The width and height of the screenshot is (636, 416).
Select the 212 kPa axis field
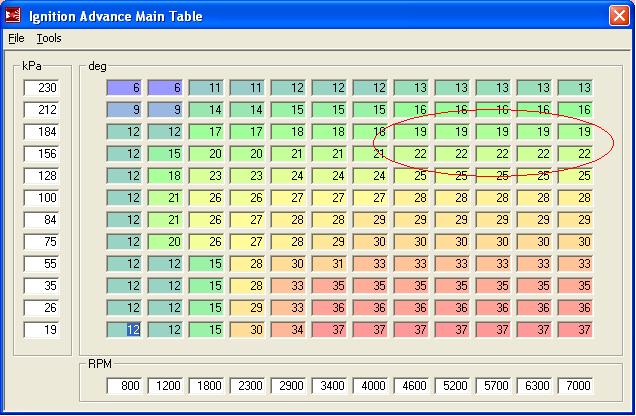(42, 109)
